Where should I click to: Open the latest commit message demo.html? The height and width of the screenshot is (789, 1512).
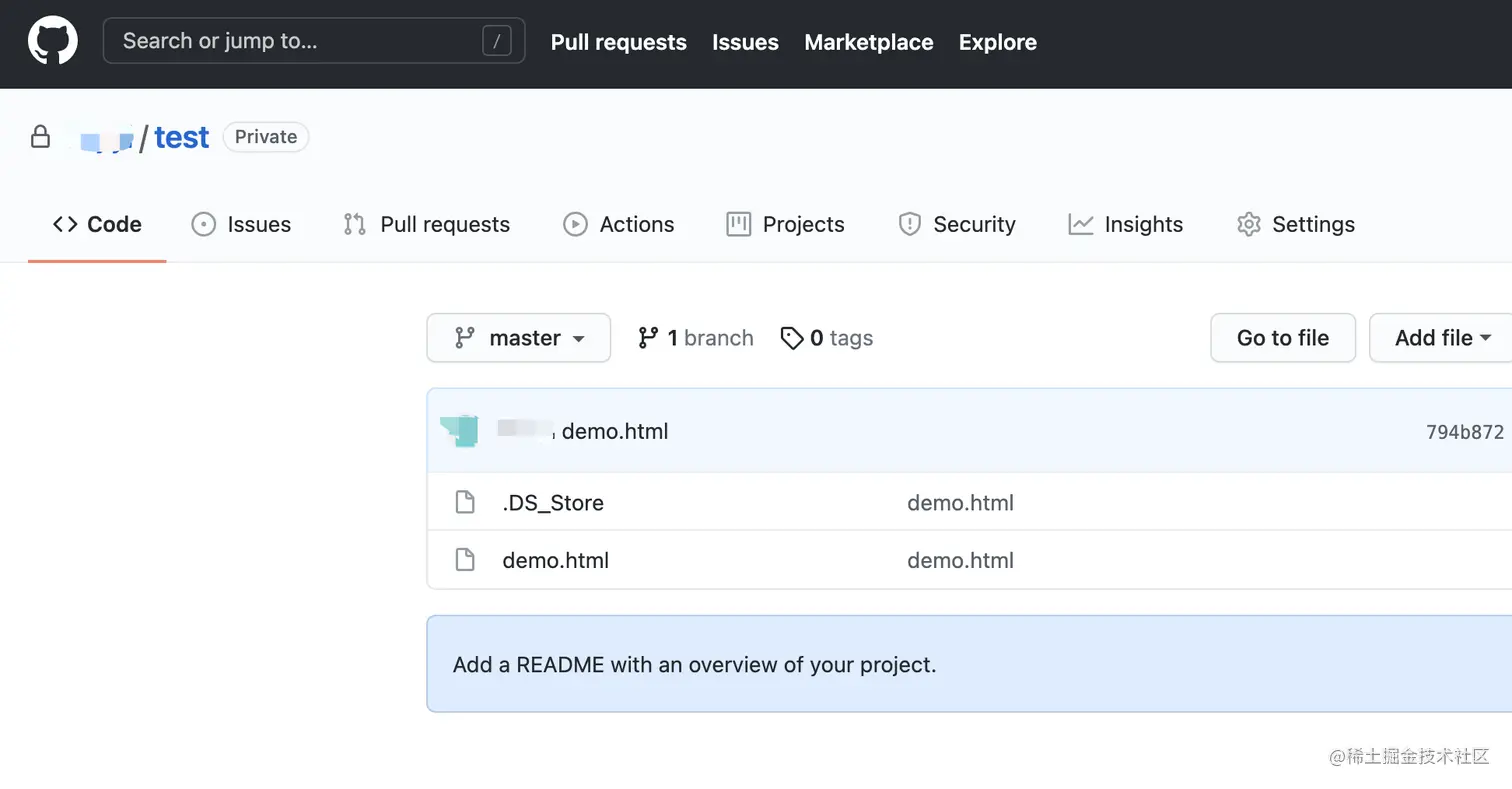(615, 431)
